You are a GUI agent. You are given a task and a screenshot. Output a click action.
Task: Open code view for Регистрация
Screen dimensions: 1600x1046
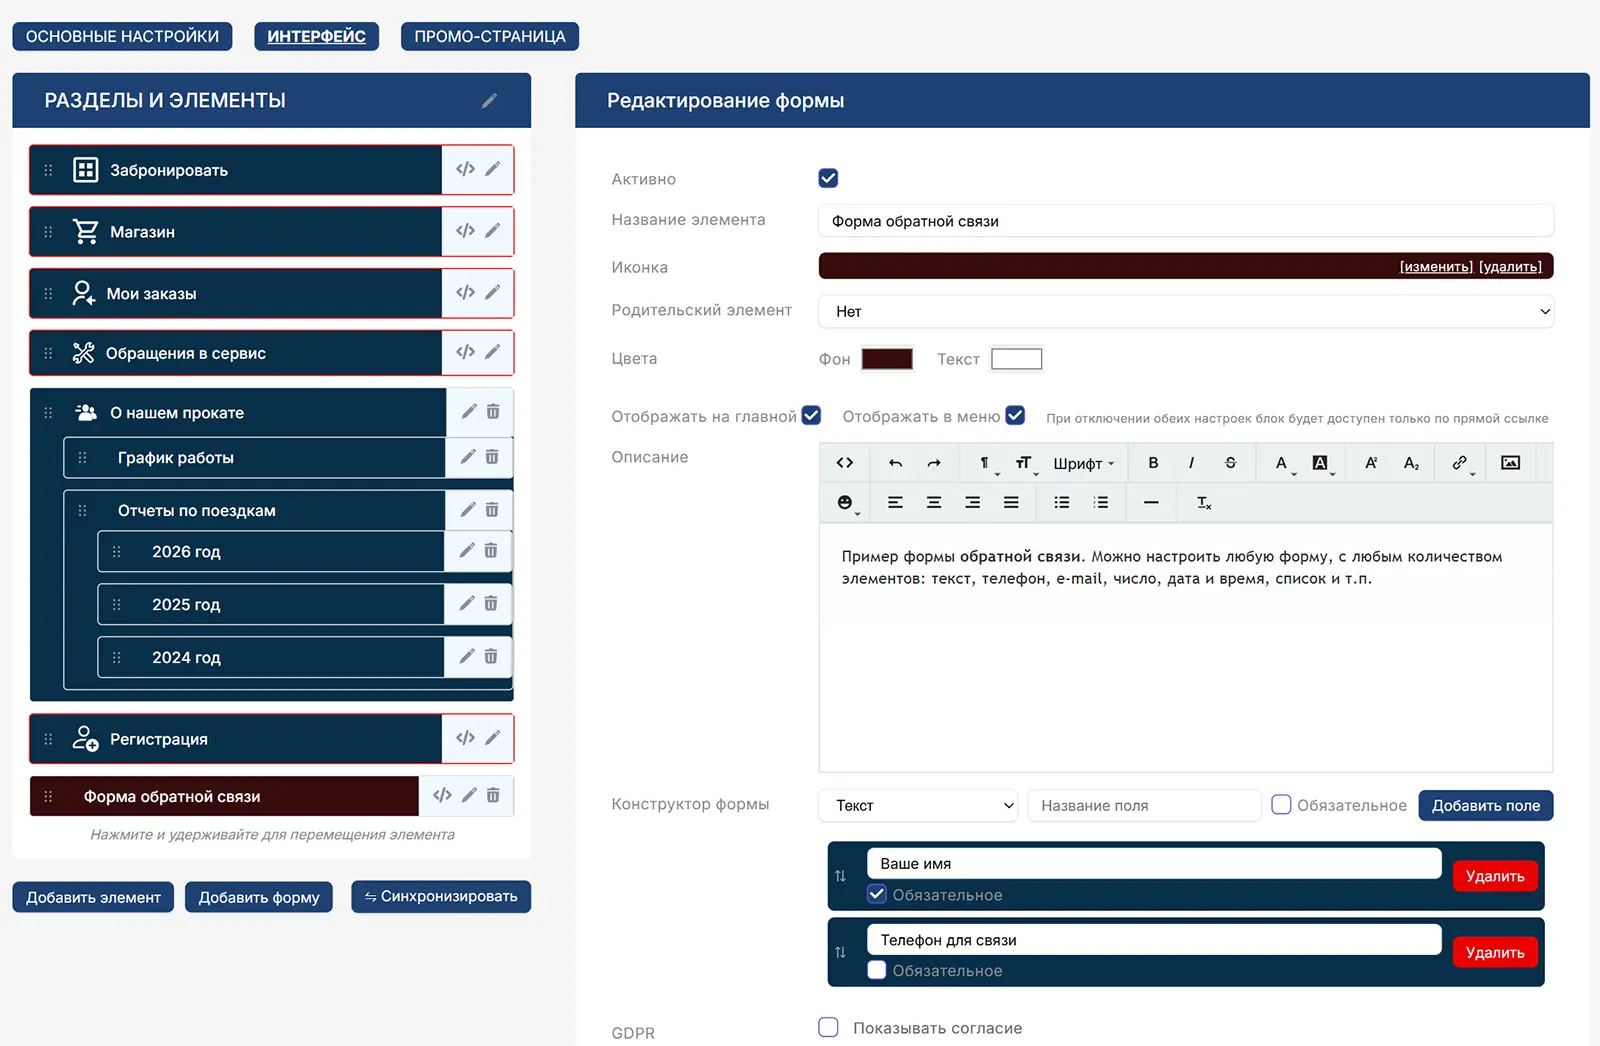coord(465,738)
